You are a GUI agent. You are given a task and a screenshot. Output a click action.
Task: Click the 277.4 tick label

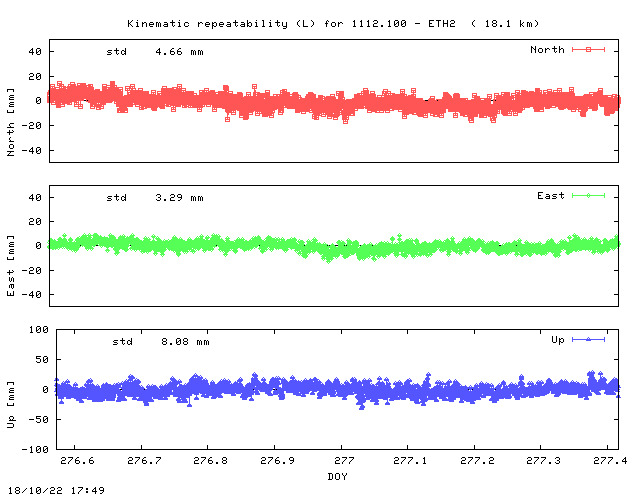610,460
